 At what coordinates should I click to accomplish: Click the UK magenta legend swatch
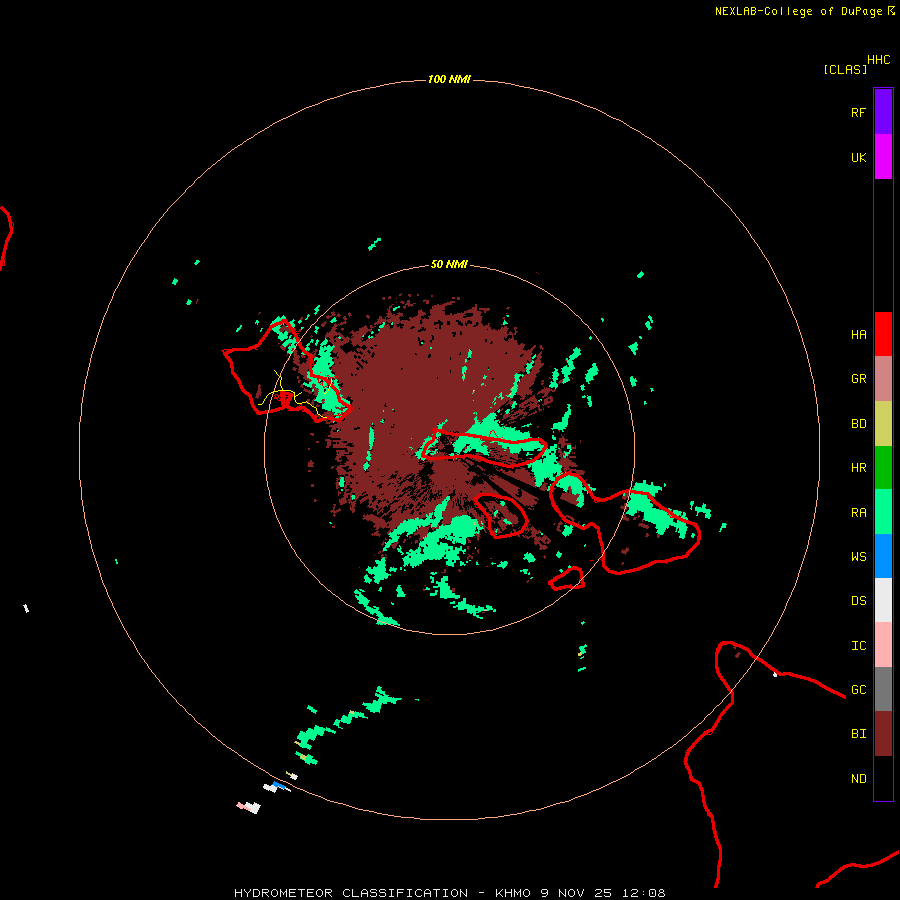pyautogui.click(x=883, y=157)
